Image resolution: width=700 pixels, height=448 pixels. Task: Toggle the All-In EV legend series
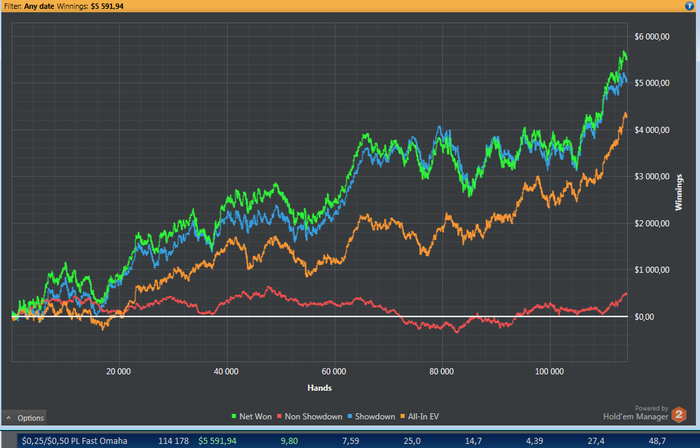coord(420,416)
